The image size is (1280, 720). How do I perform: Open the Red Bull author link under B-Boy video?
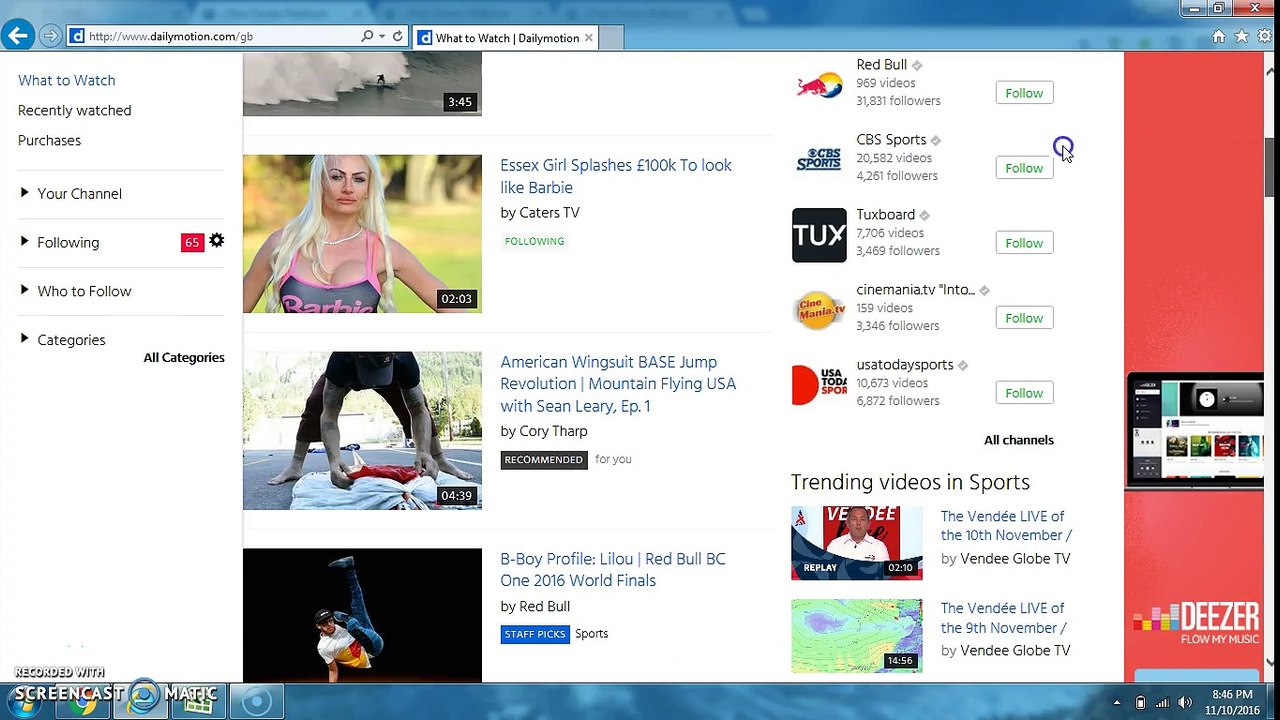[x=544, y=606]
